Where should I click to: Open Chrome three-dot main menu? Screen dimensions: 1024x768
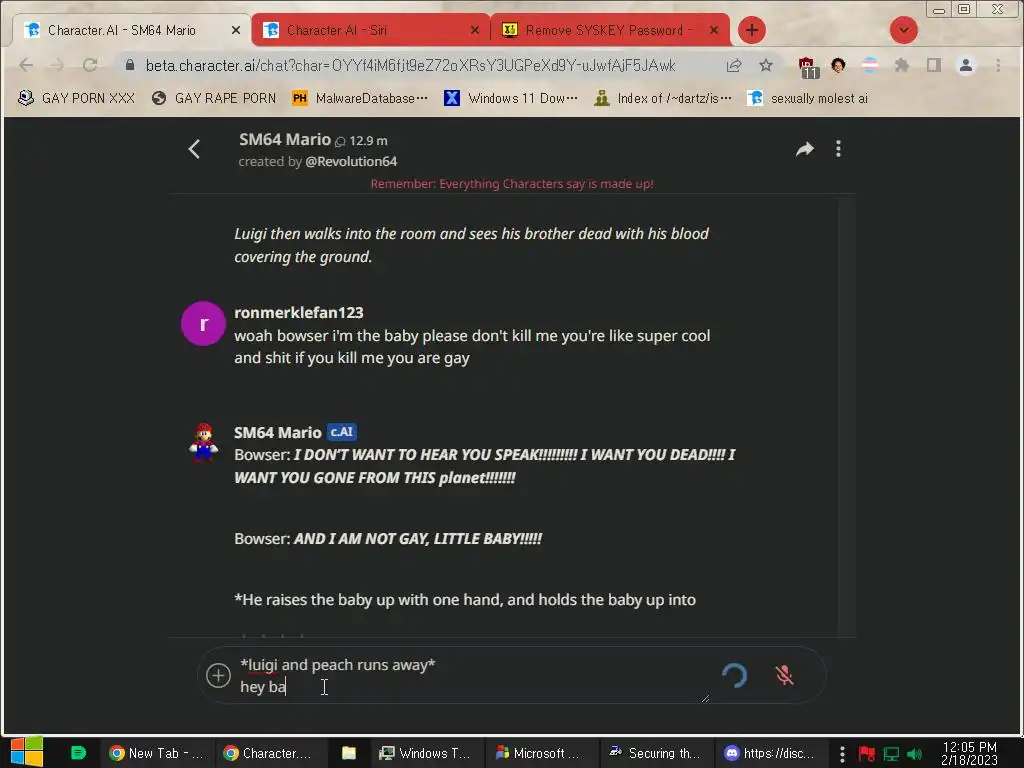[998, 65]
